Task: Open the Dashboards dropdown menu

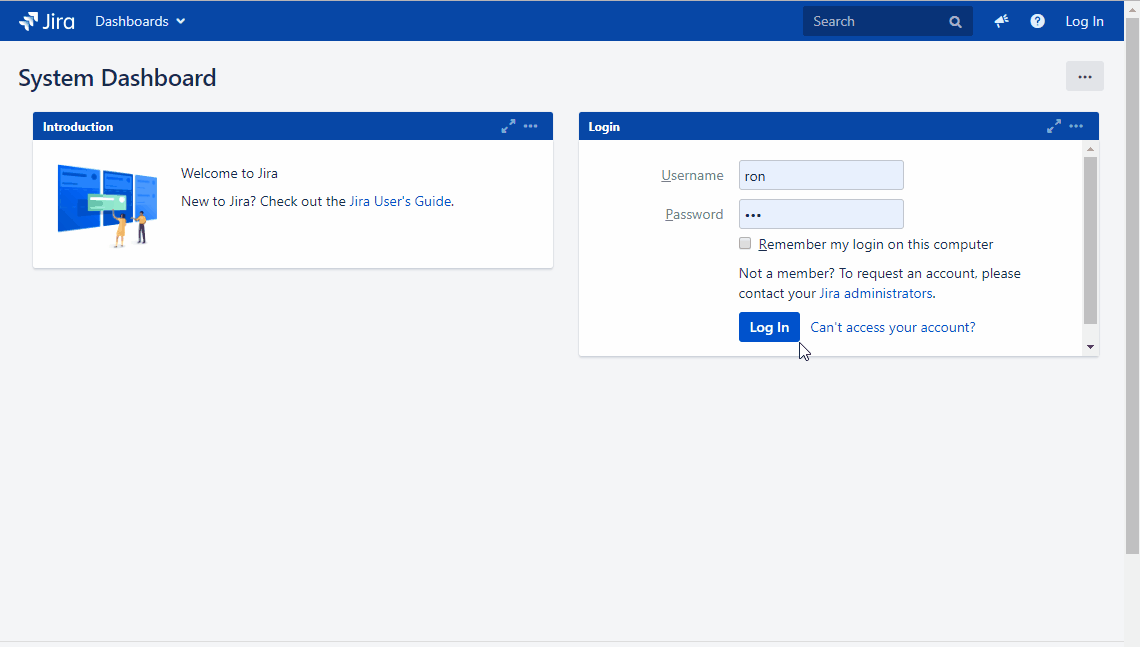Action: coord(139,20)
